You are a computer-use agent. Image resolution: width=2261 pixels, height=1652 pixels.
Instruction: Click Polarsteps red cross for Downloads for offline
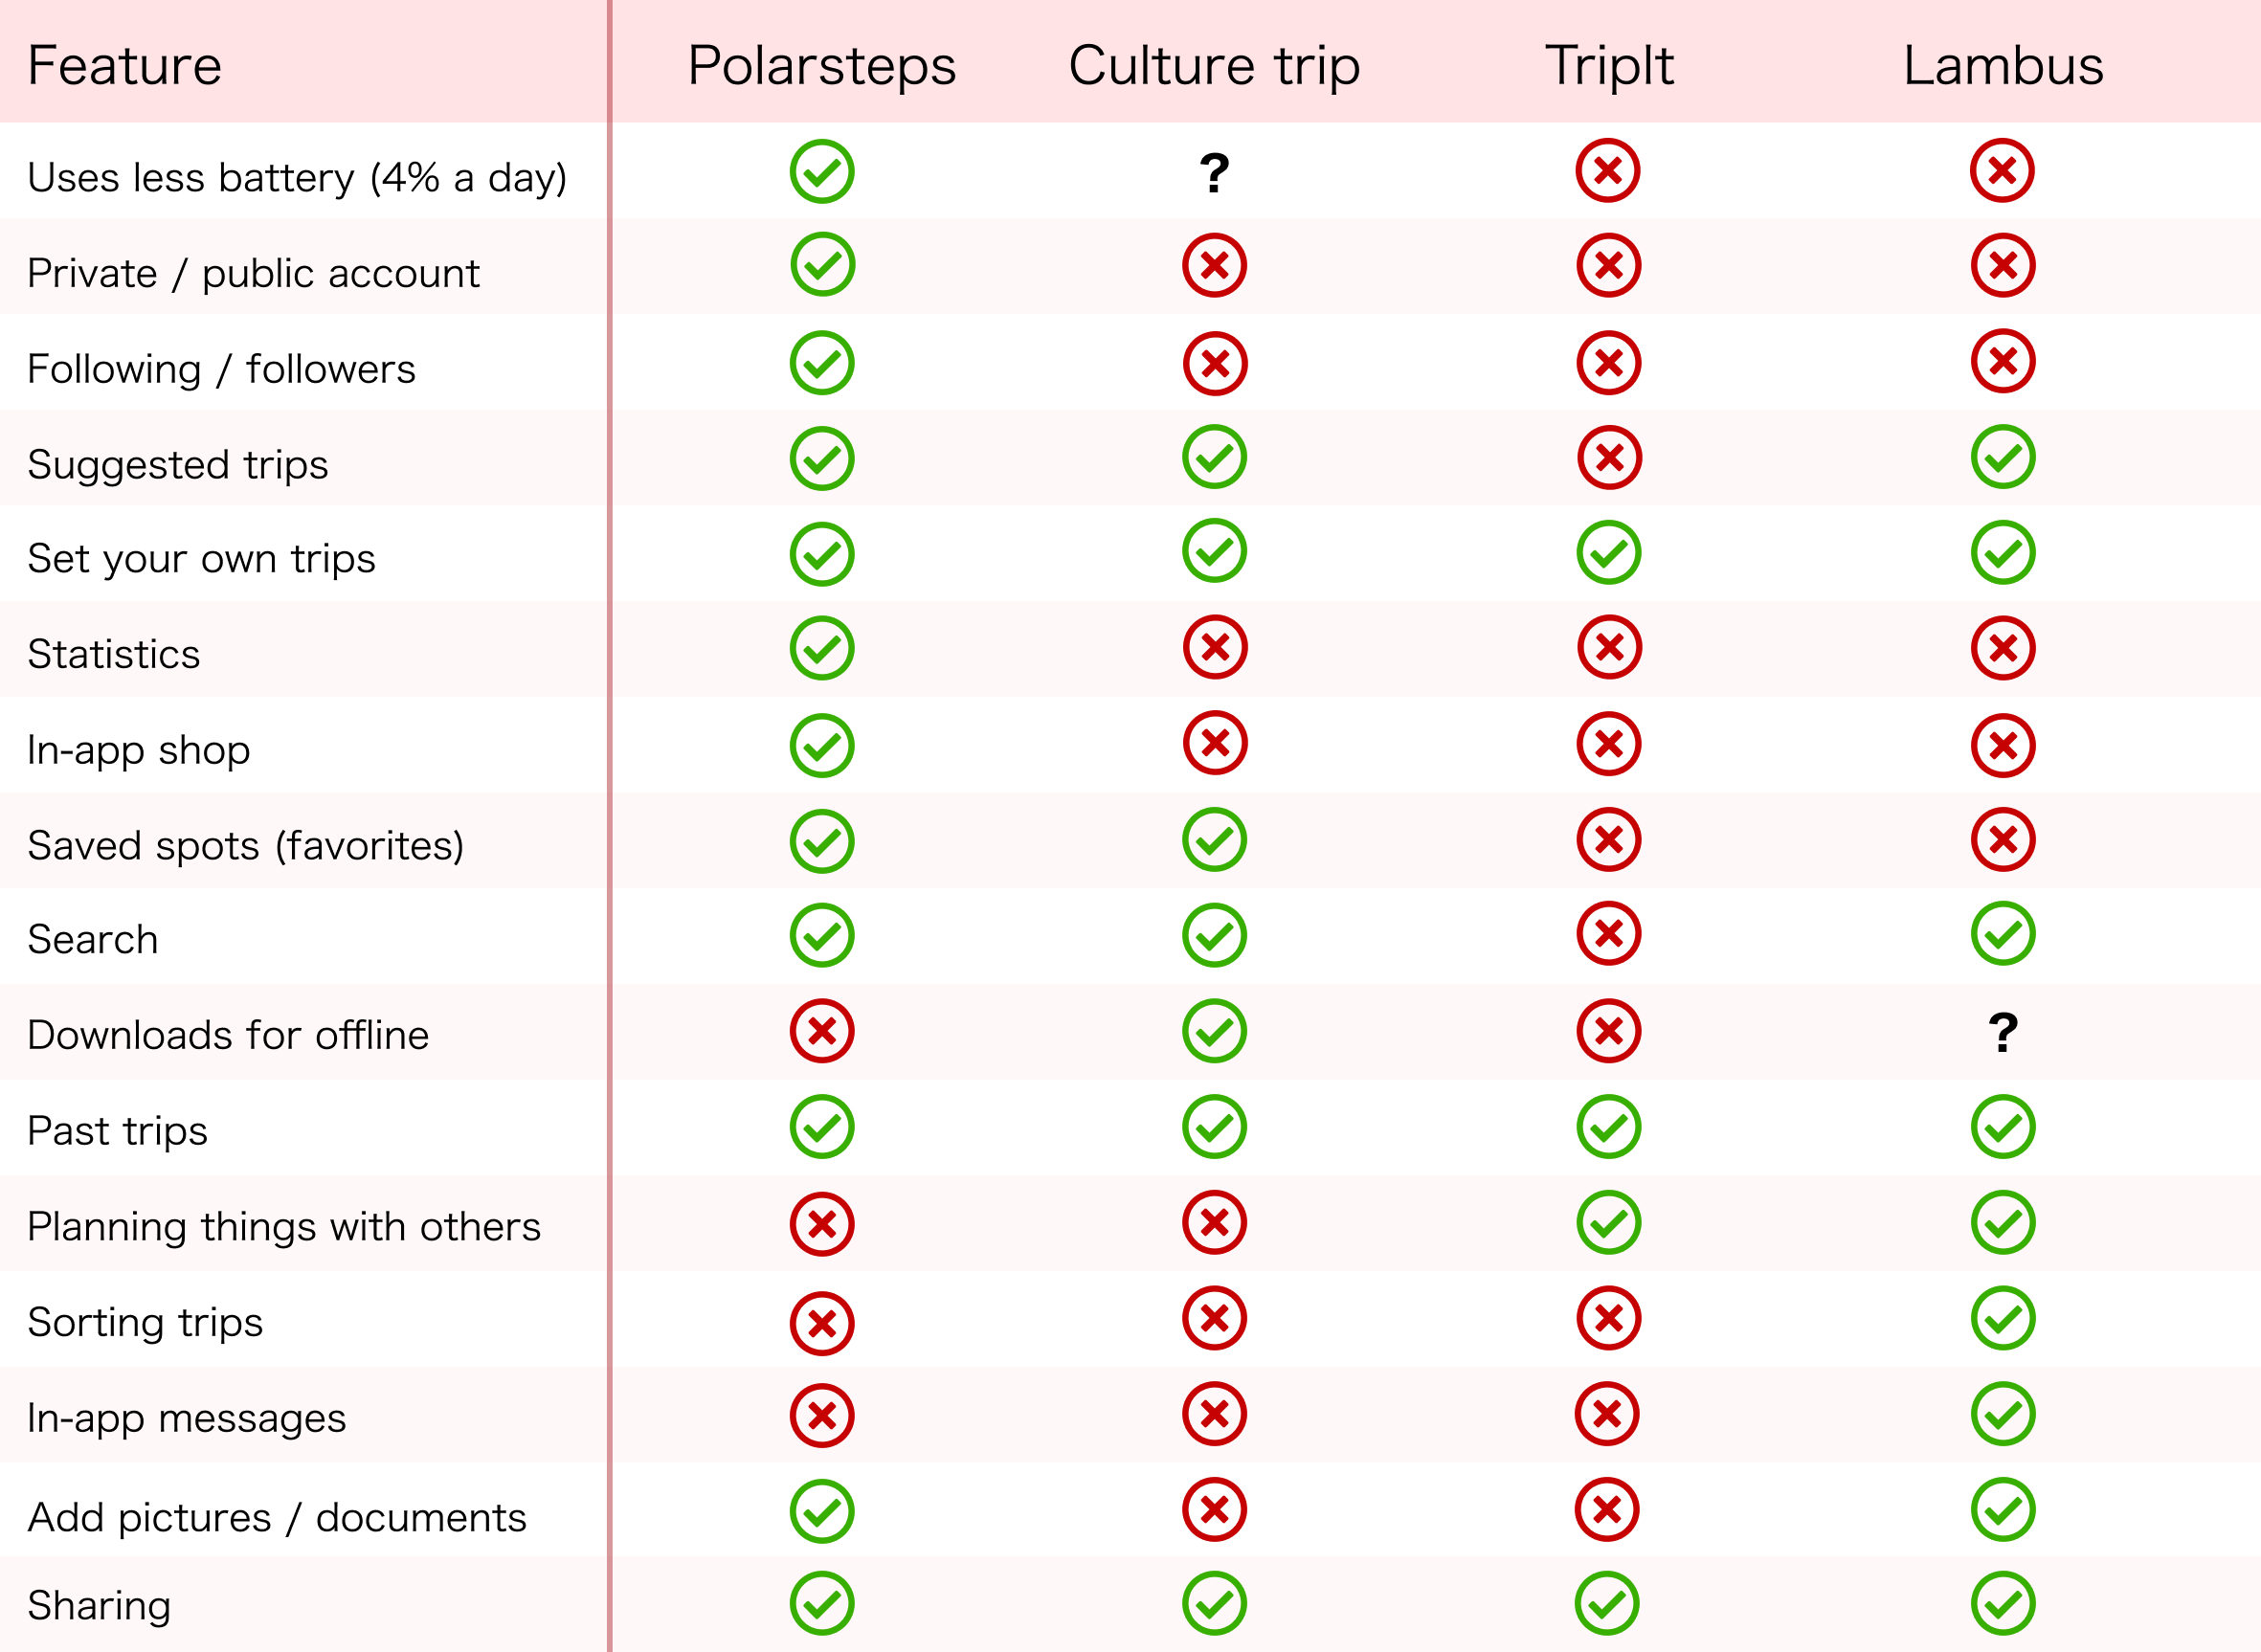pyautogui.click(x=822, y=1031)
